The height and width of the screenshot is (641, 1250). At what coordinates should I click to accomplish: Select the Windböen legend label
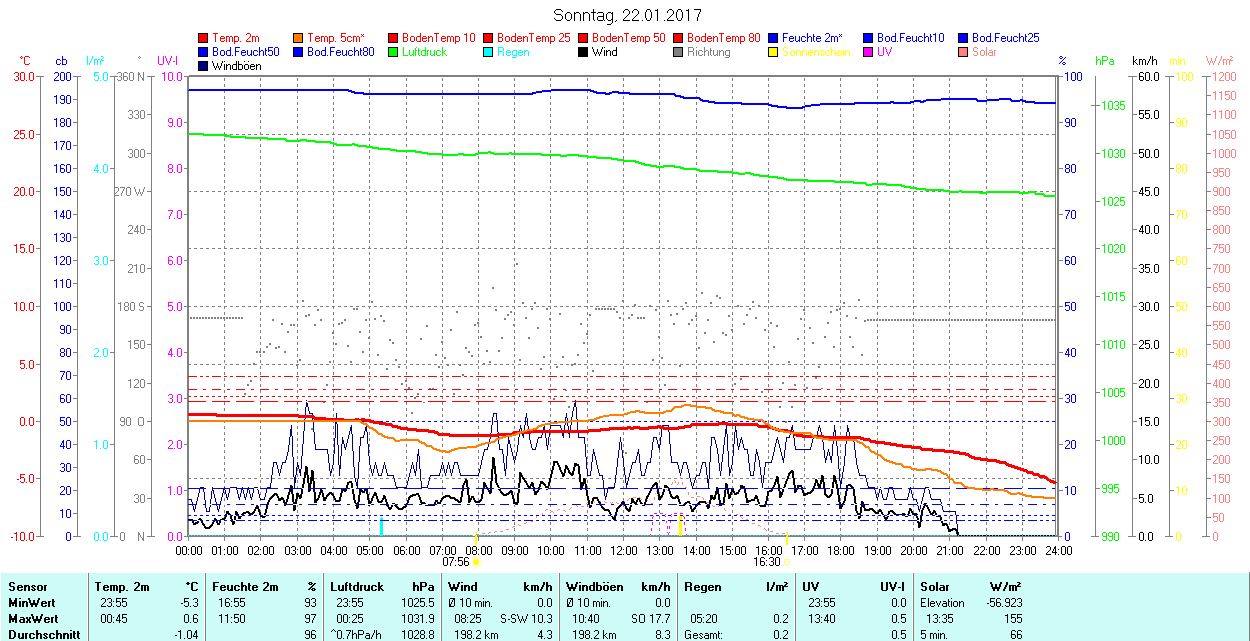tap(236, 66)
